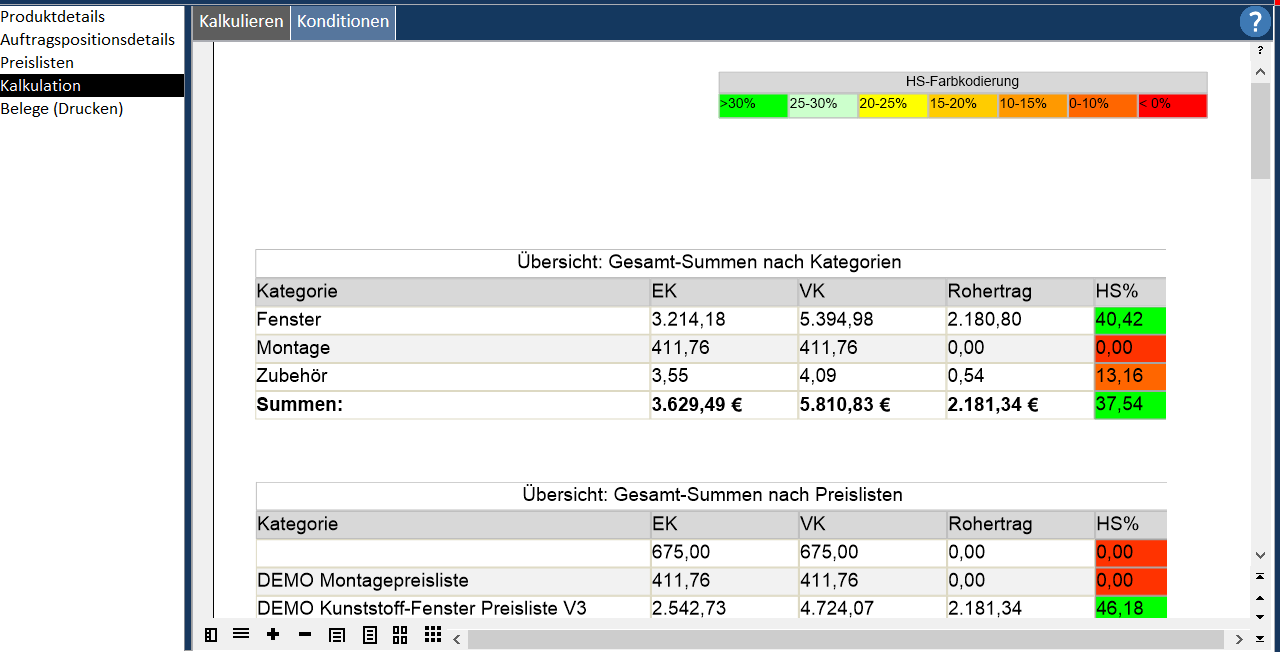Screen dimensions: 1280x652
Task: Select the fit page width icon
Action: tap(337, 635)
